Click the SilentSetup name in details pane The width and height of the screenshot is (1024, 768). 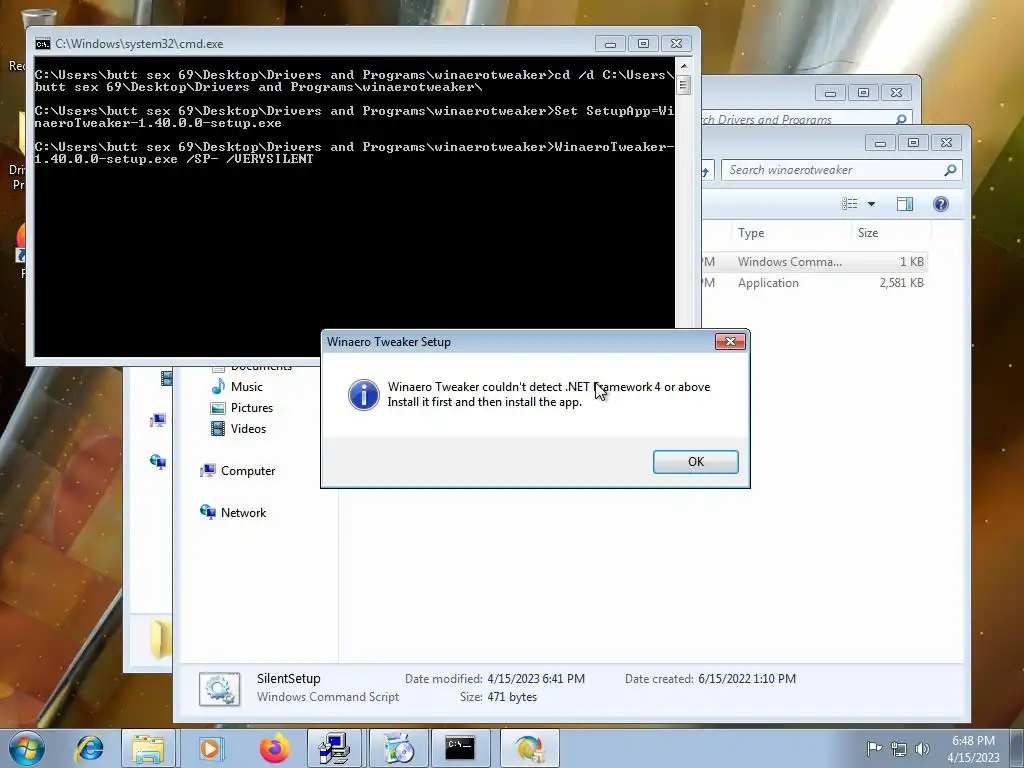[x=289, y=679]
